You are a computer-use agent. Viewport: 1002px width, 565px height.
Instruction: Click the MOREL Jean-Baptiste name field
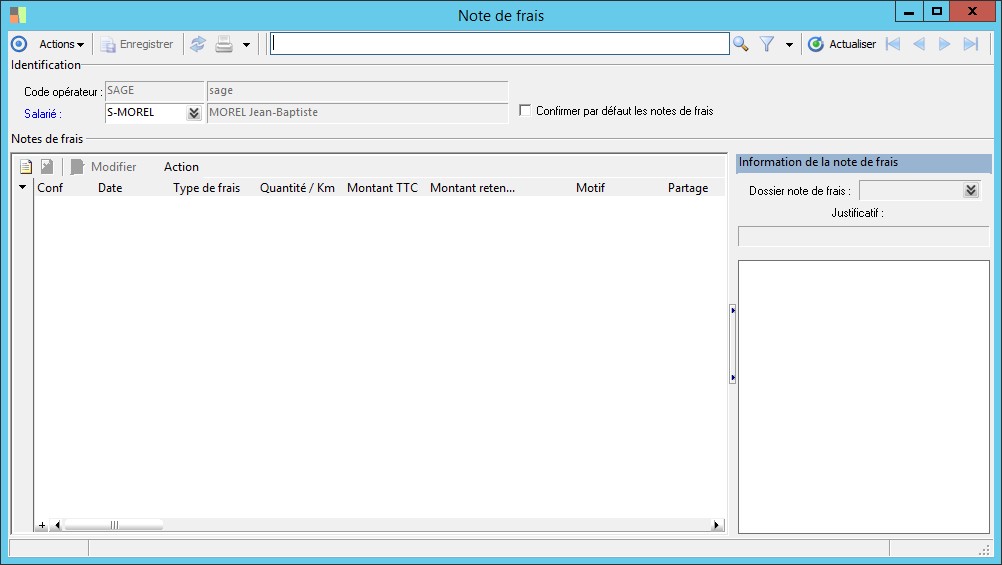(x=357, y=112)
